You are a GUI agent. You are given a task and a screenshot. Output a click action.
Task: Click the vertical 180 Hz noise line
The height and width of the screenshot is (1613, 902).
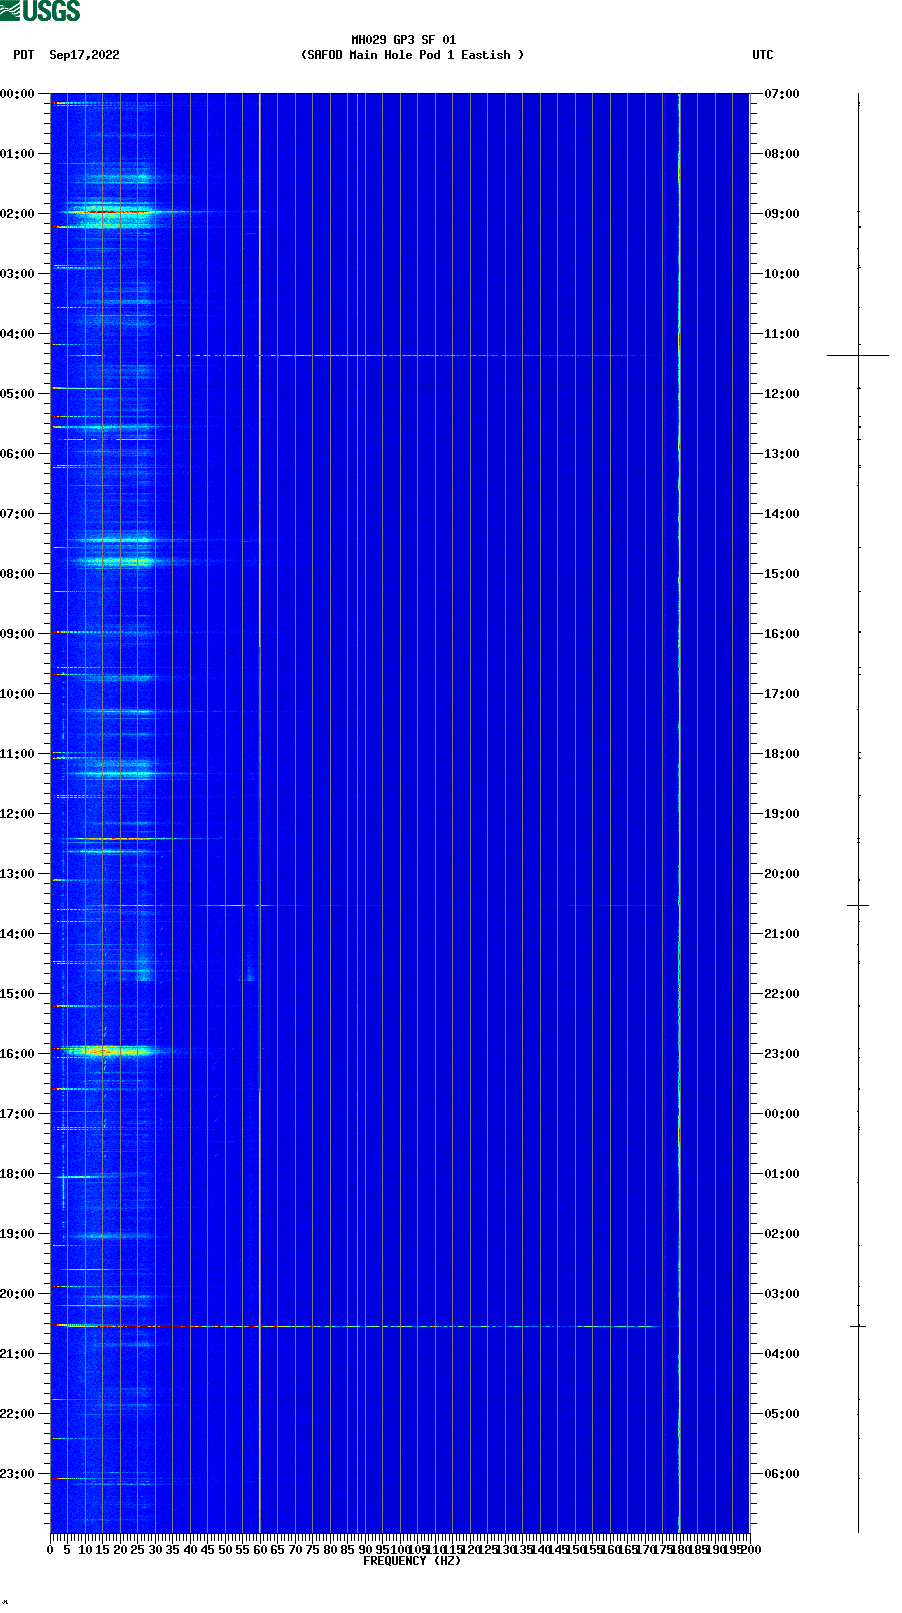[x=679, y=813]
